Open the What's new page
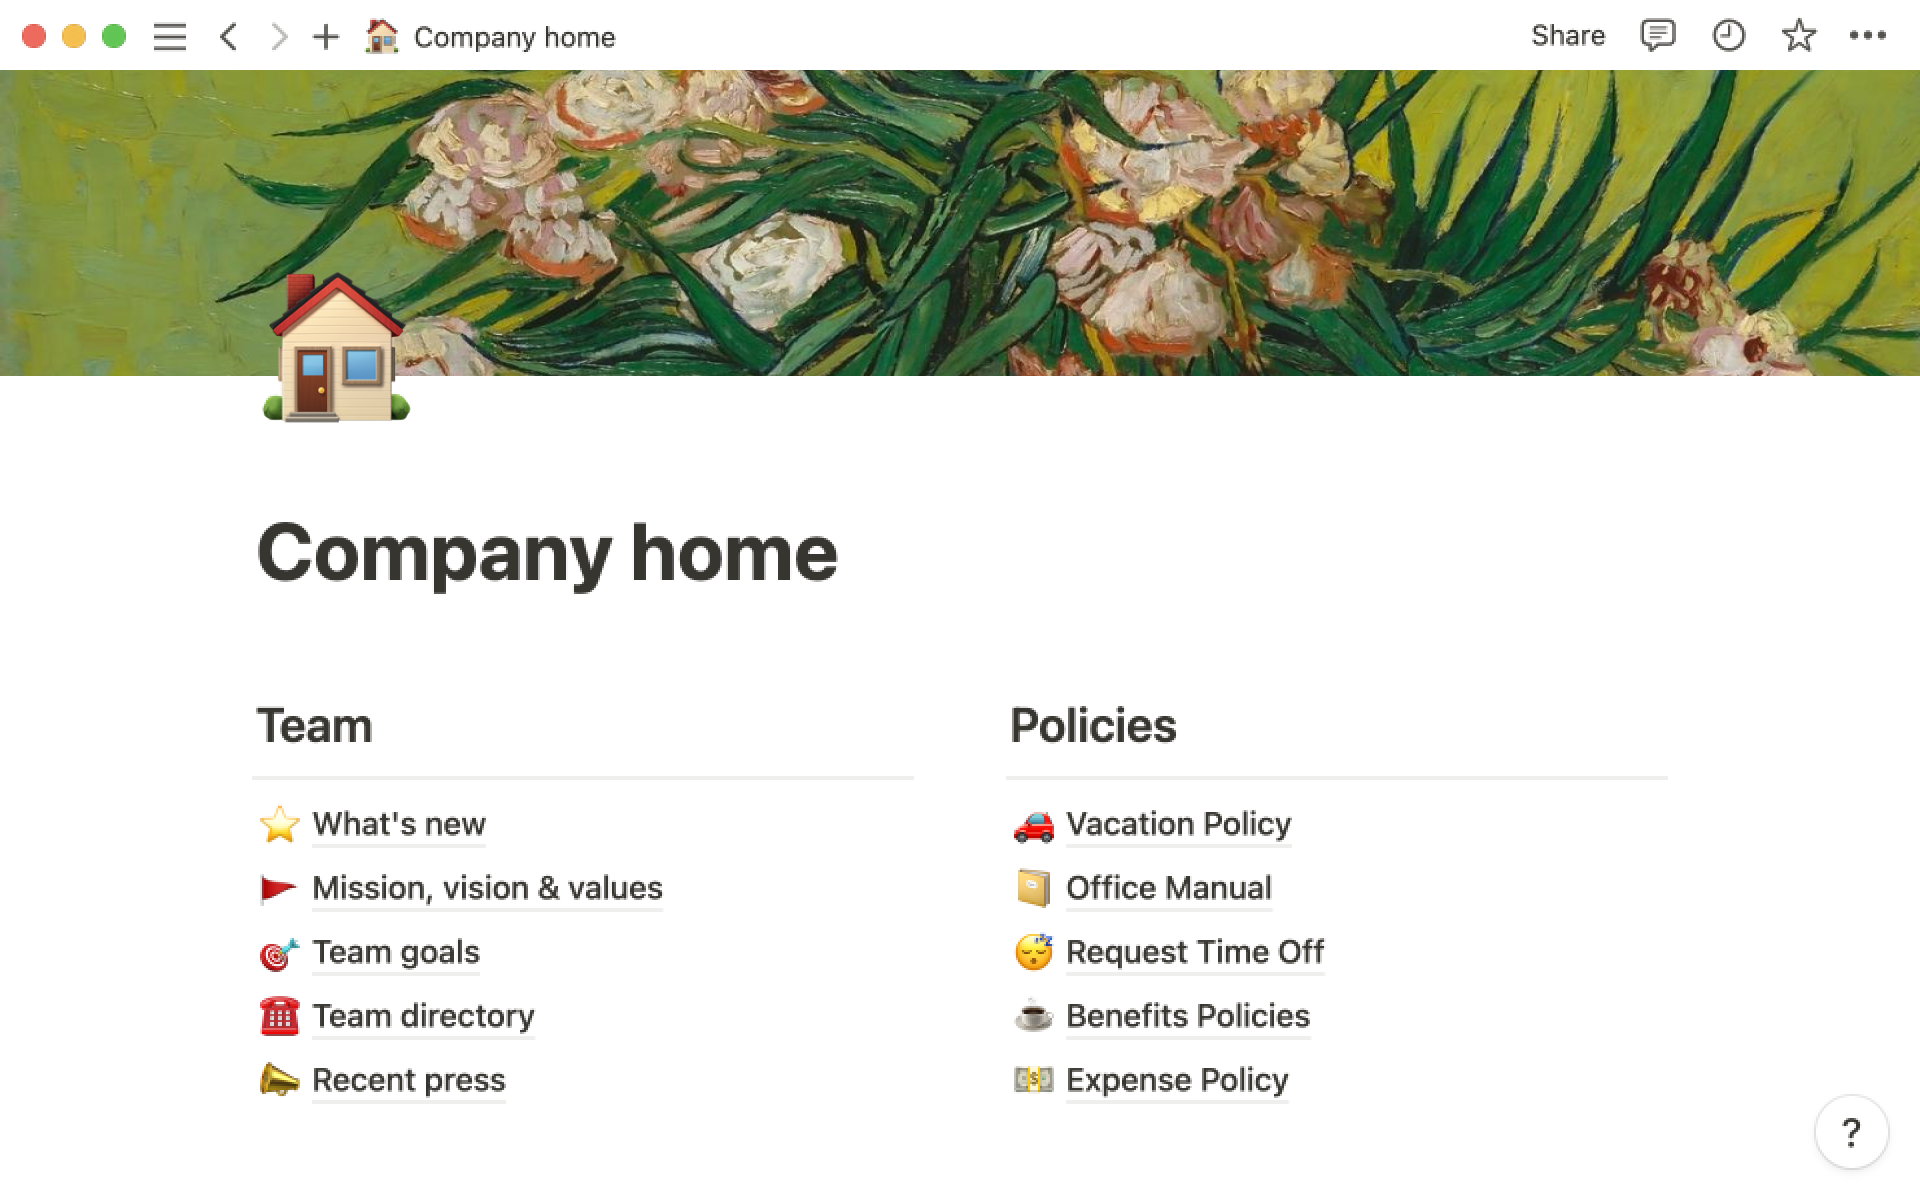This screenshot has width=1920, height=1200. coord(399,824)
